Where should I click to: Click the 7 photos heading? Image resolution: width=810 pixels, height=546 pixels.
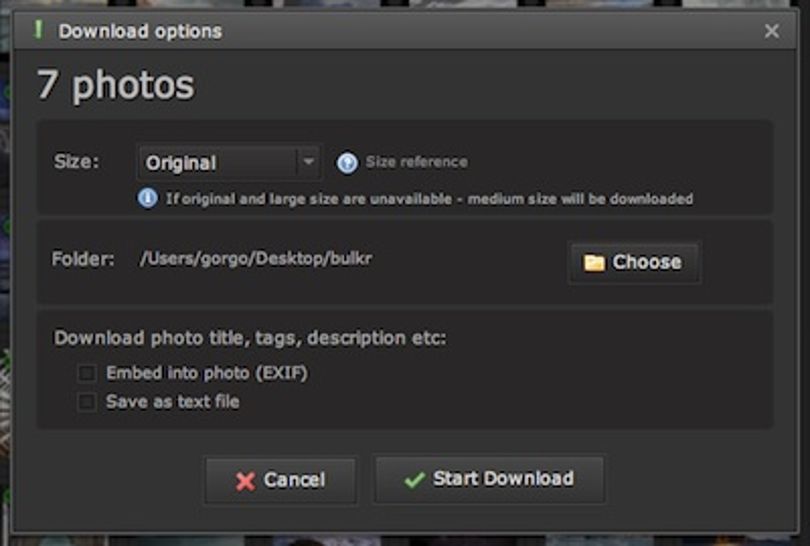116,85
